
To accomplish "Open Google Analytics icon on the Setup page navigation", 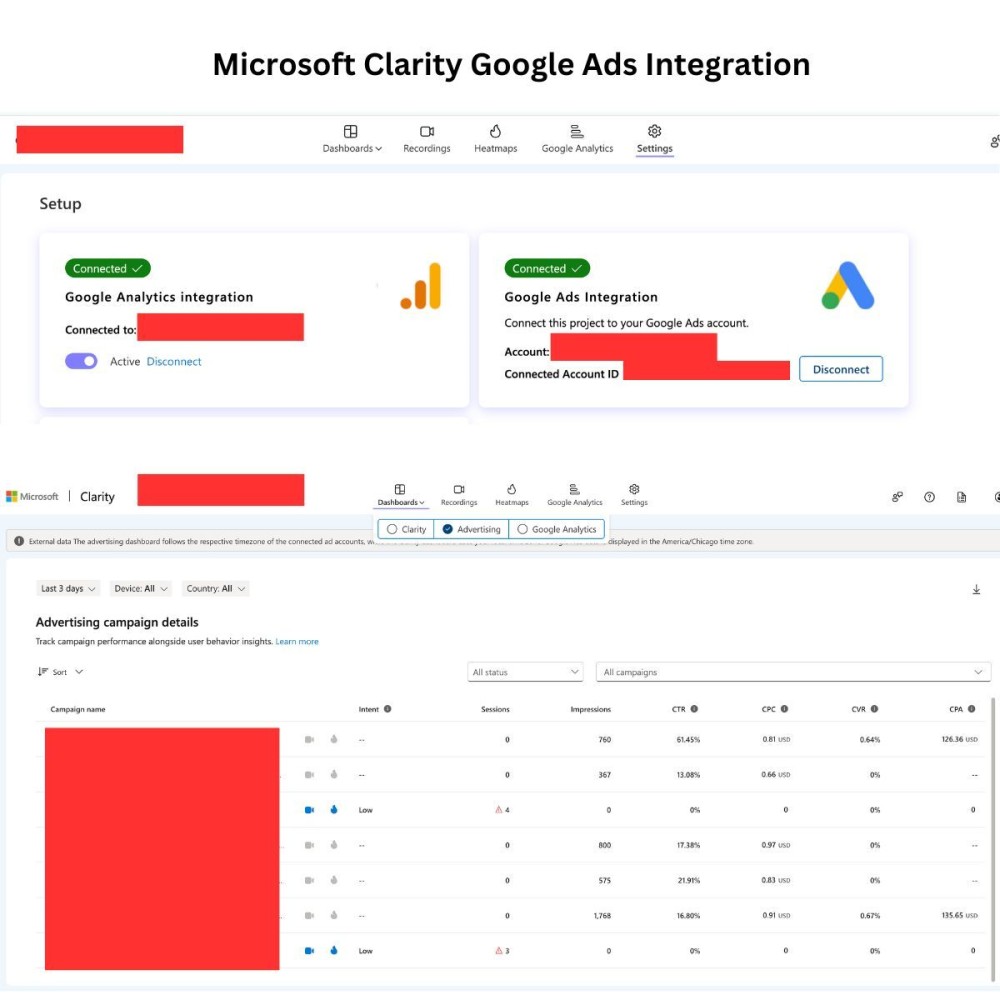I will click(x=577, y=131).
